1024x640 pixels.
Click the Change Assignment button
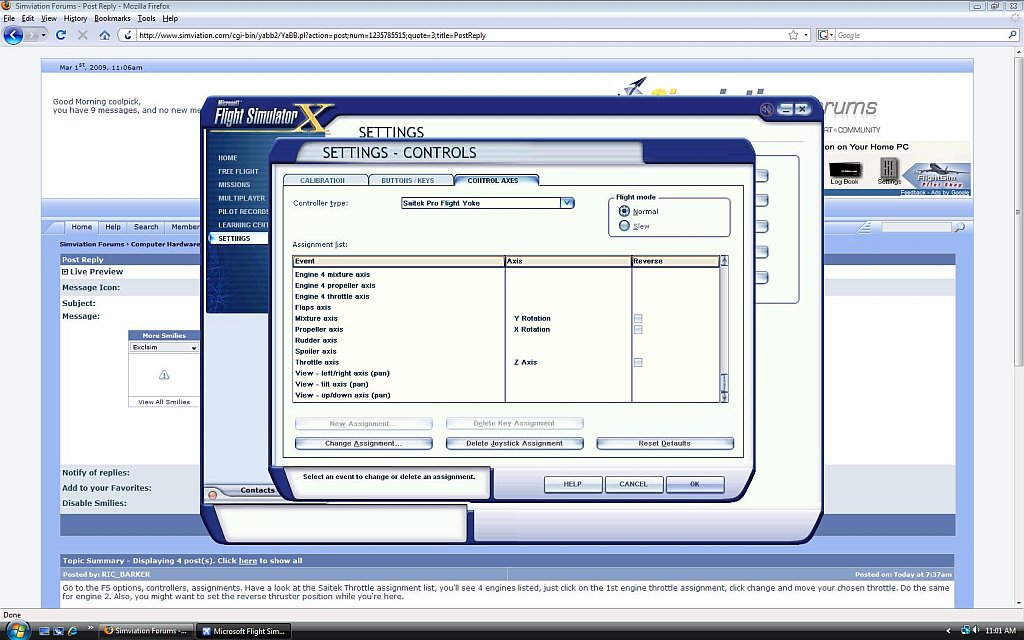(364, 443)
